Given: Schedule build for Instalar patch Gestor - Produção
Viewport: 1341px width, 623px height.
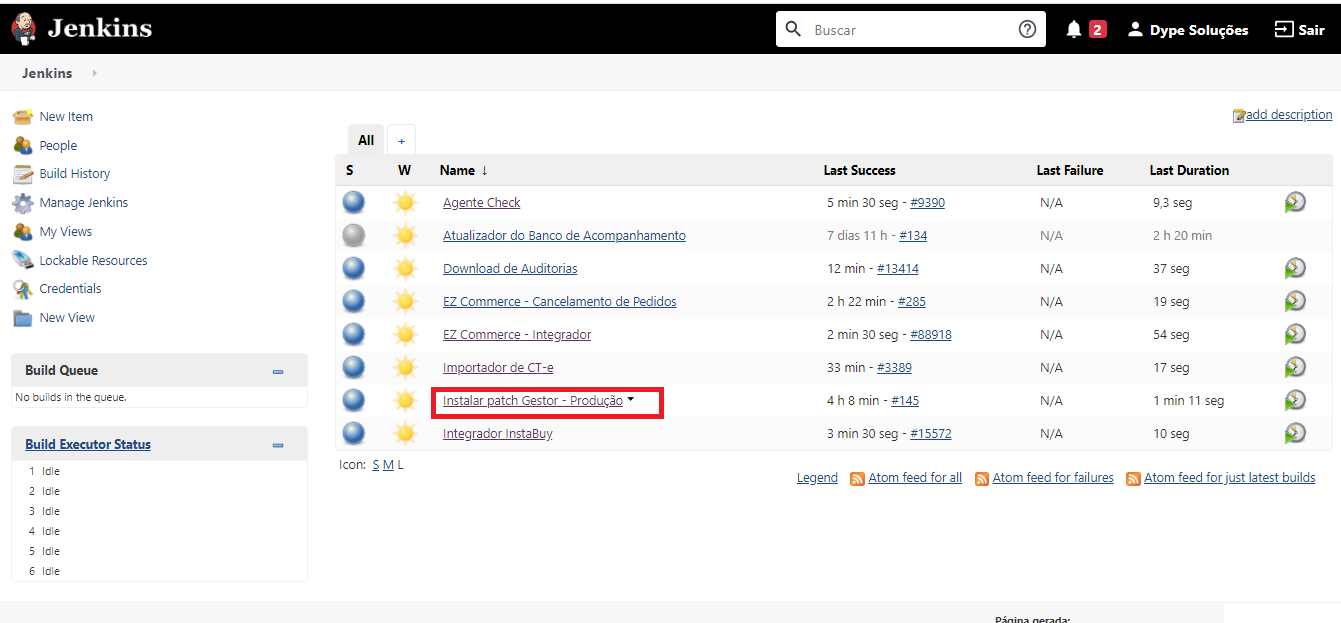Looking at the screenshot, I should click(1295, 400).
